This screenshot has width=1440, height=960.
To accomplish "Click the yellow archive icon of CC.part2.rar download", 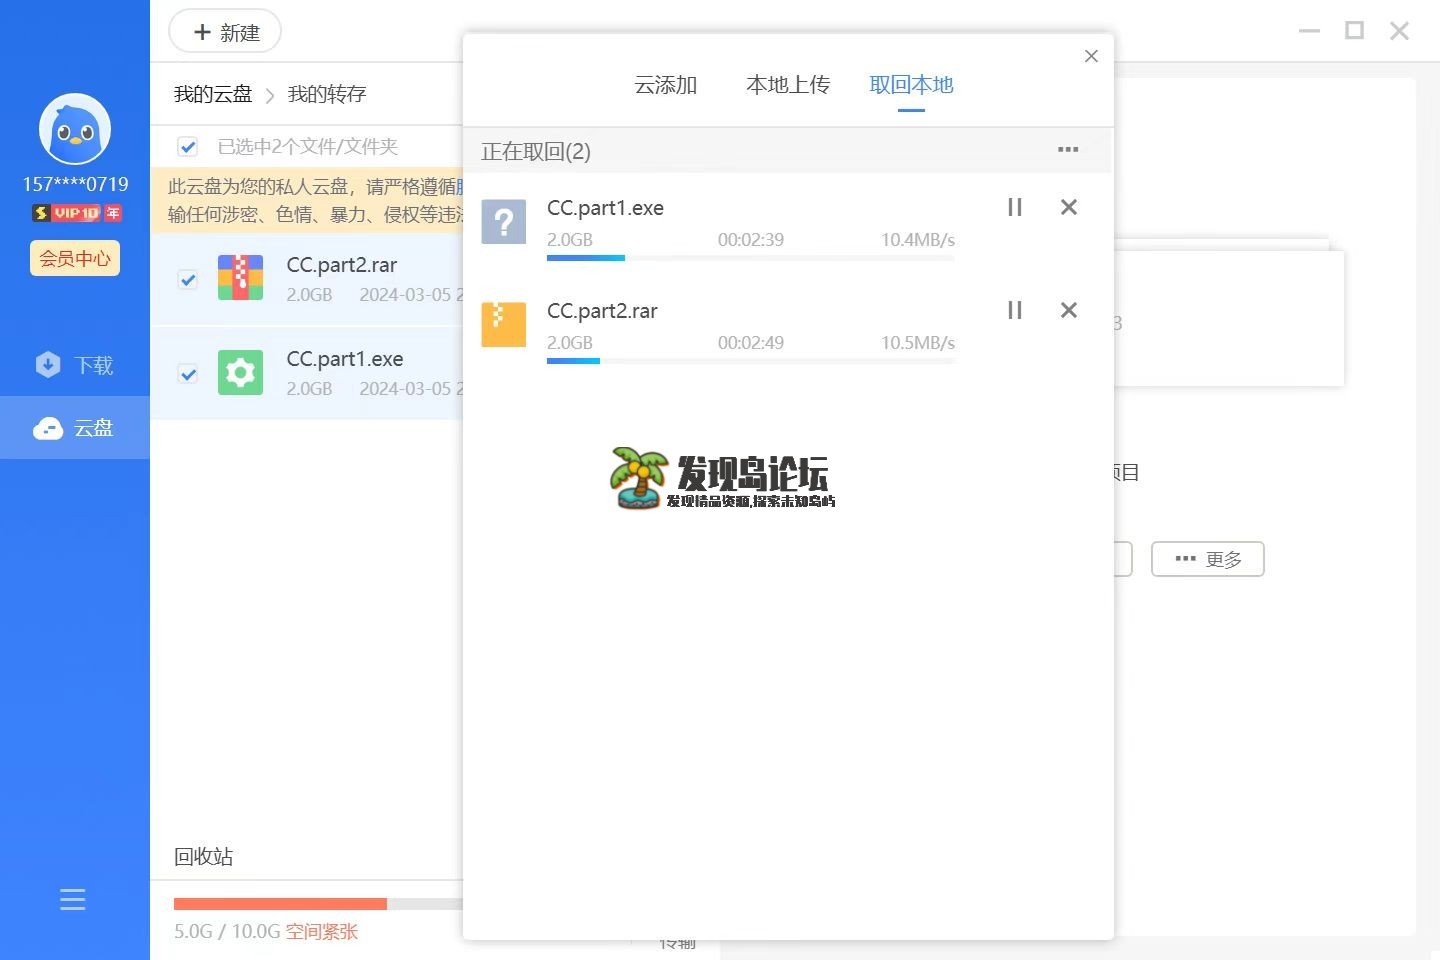I will tap(504, 324).
